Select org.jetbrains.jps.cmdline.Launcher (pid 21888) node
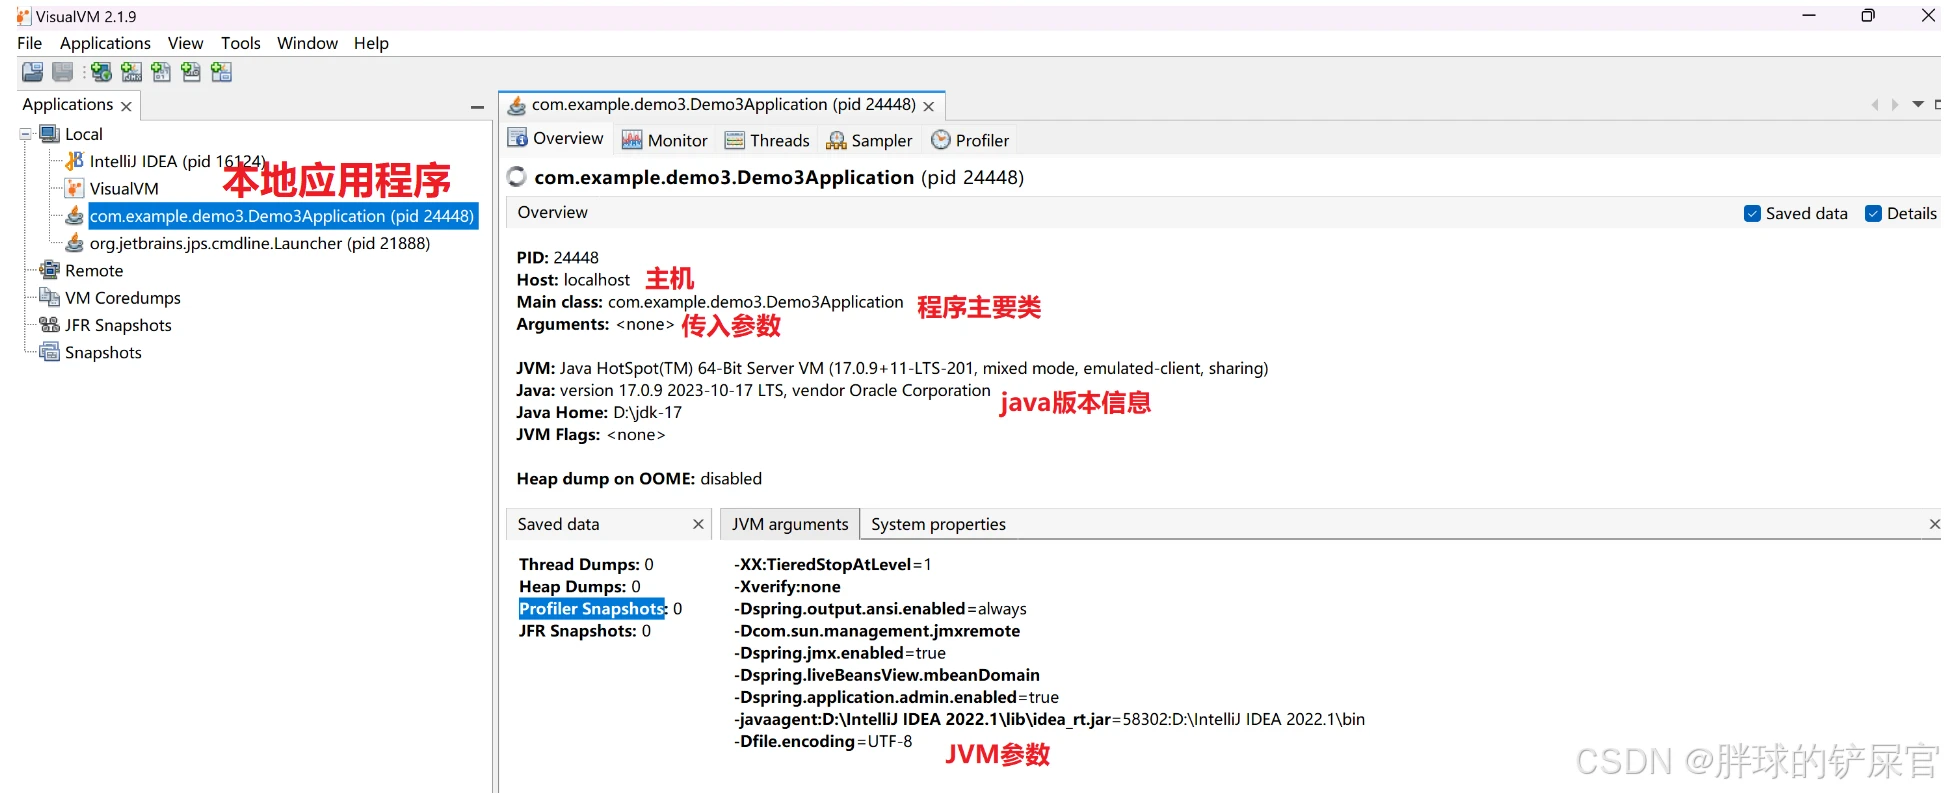This screenshot has height=793, width=1945. click(260, 243)
